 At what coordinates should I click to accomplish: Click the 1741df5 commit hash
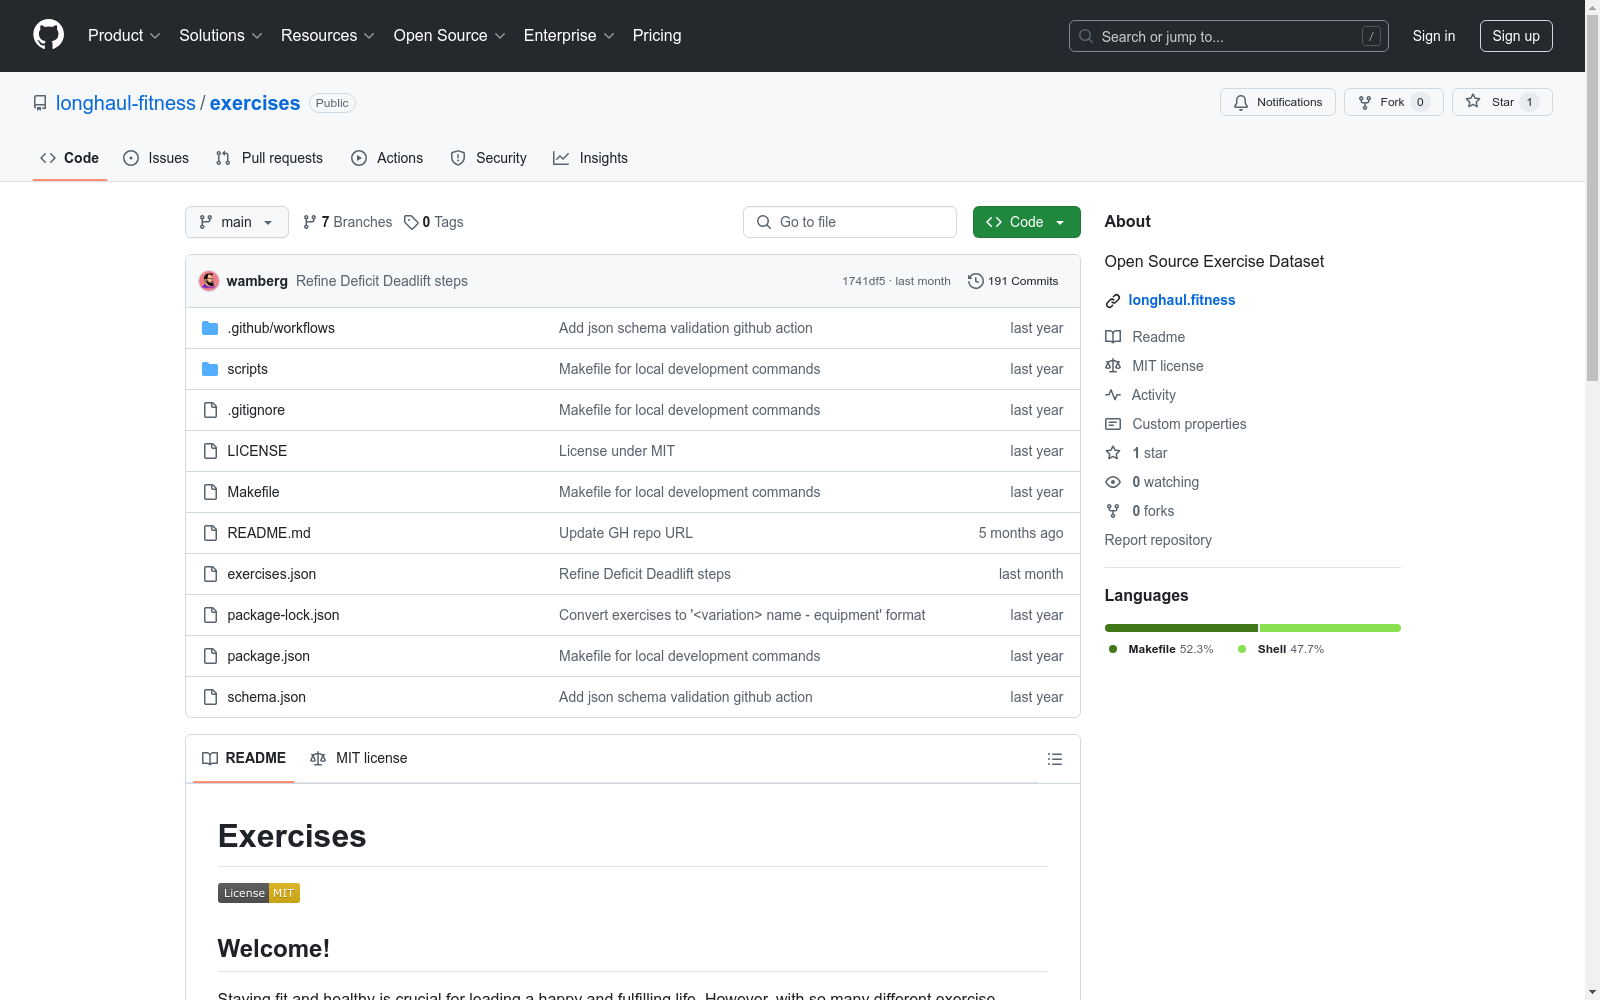[864, 281]
